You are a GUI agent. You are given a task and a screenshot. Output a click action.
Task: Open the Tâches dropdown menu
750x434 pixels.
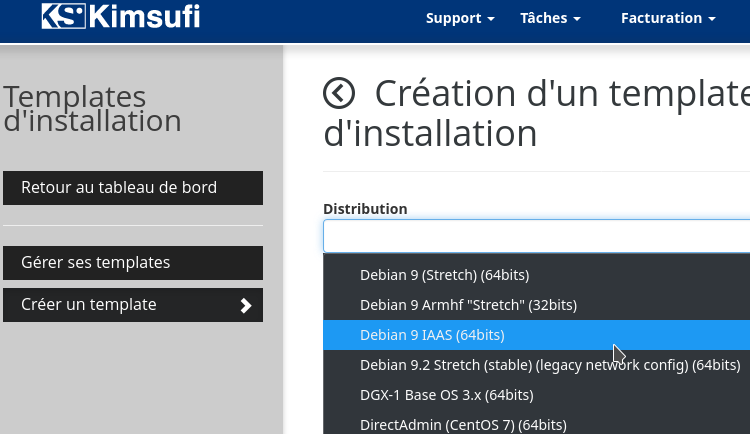click(x=550, y=18)
